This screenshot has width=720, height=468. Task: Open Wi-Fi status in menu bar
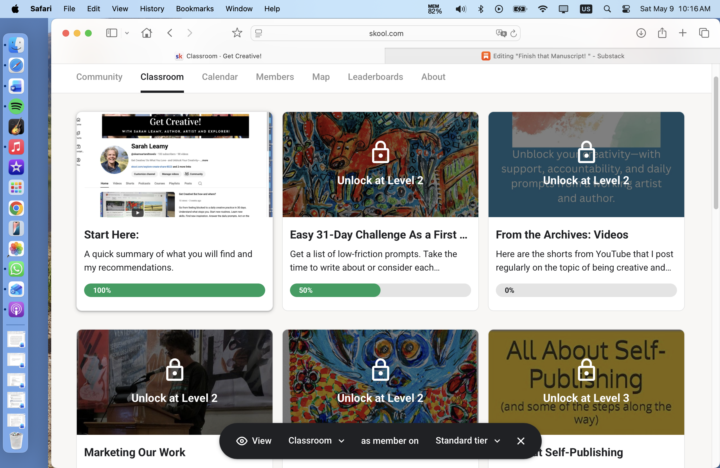coord(543,9)
